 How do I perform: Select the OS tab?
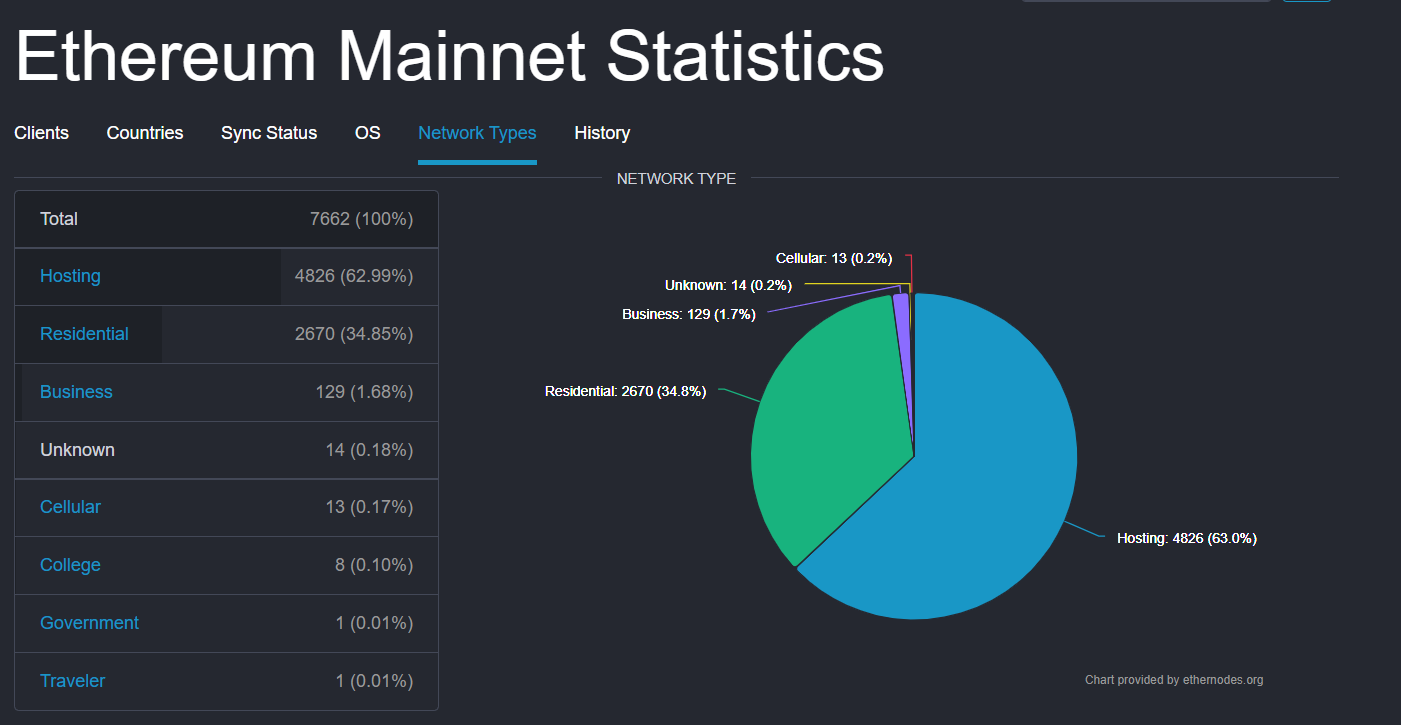tap(368, 133)
